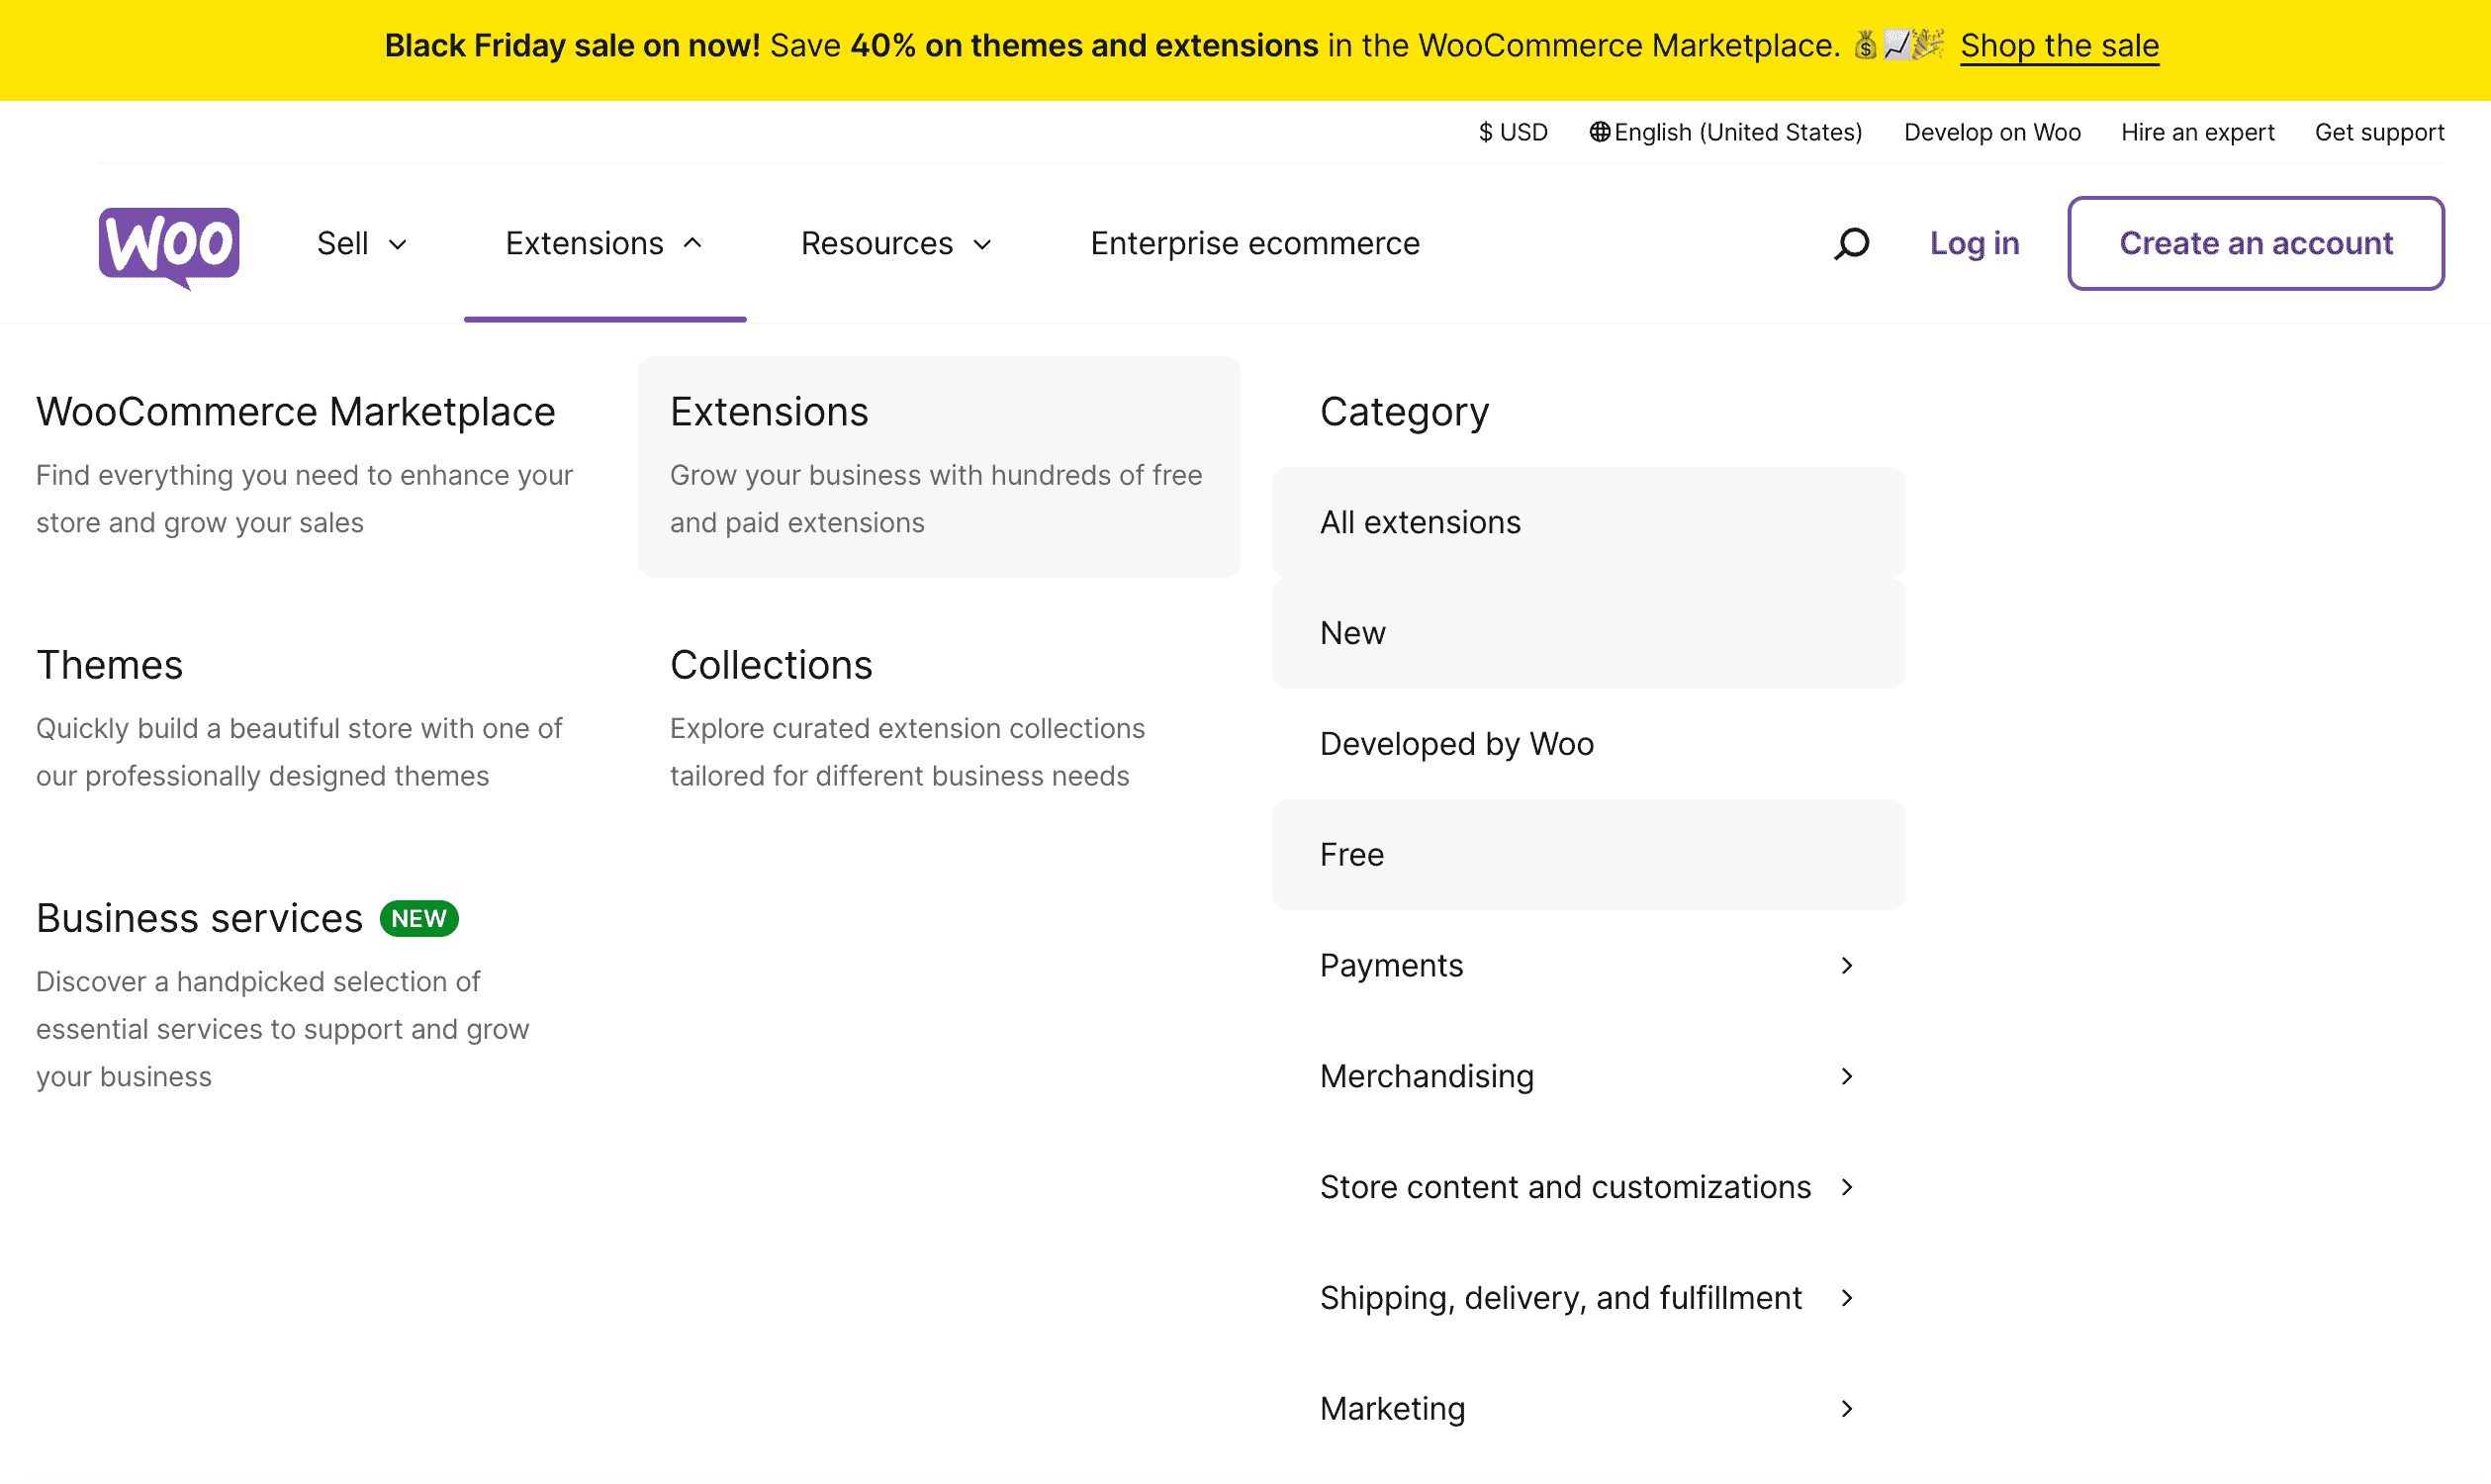The image size is (2491, 1484).
Task: Click the Create an account button
Action: 2256,243
